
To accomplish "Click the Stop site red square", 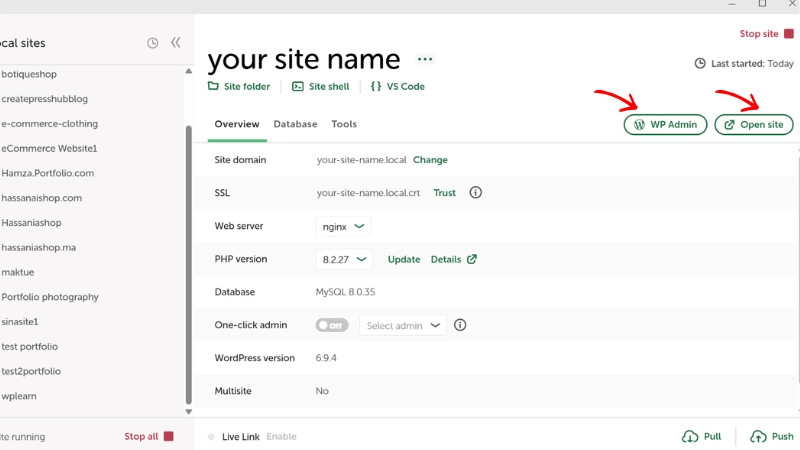I will tap(789, 34).
